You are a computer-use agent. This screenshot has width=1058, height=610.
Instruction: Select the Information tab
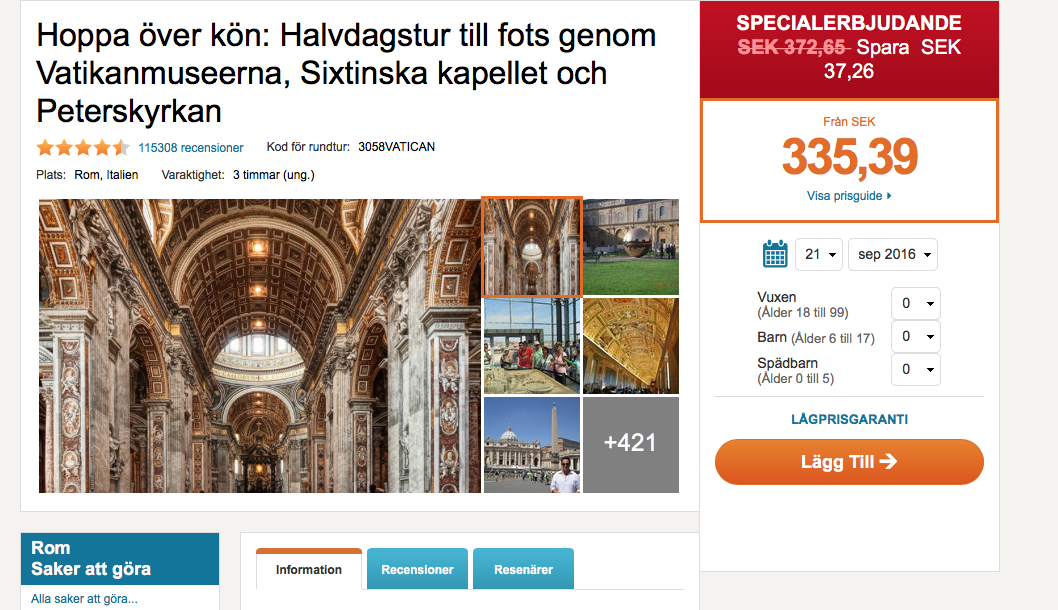pos(309,569)
